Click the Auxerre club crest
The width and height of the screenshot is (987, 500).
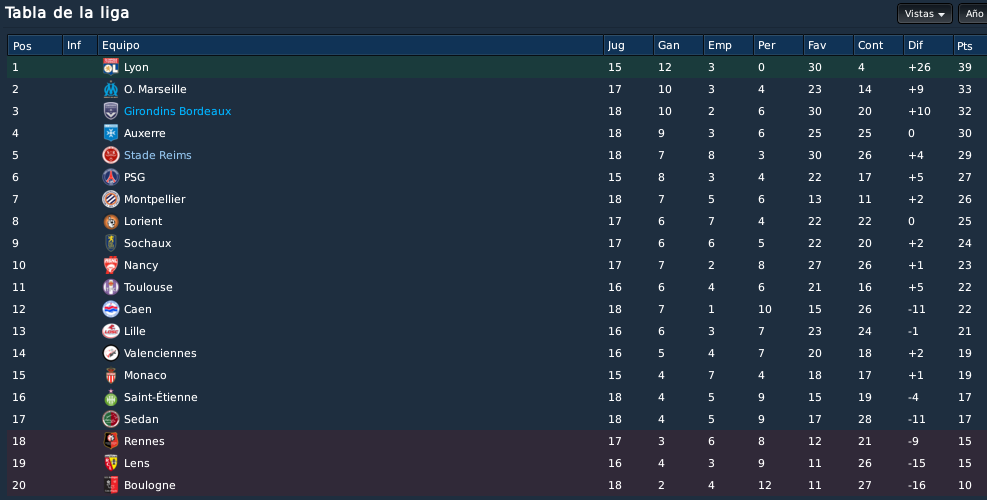pos(111,133)
